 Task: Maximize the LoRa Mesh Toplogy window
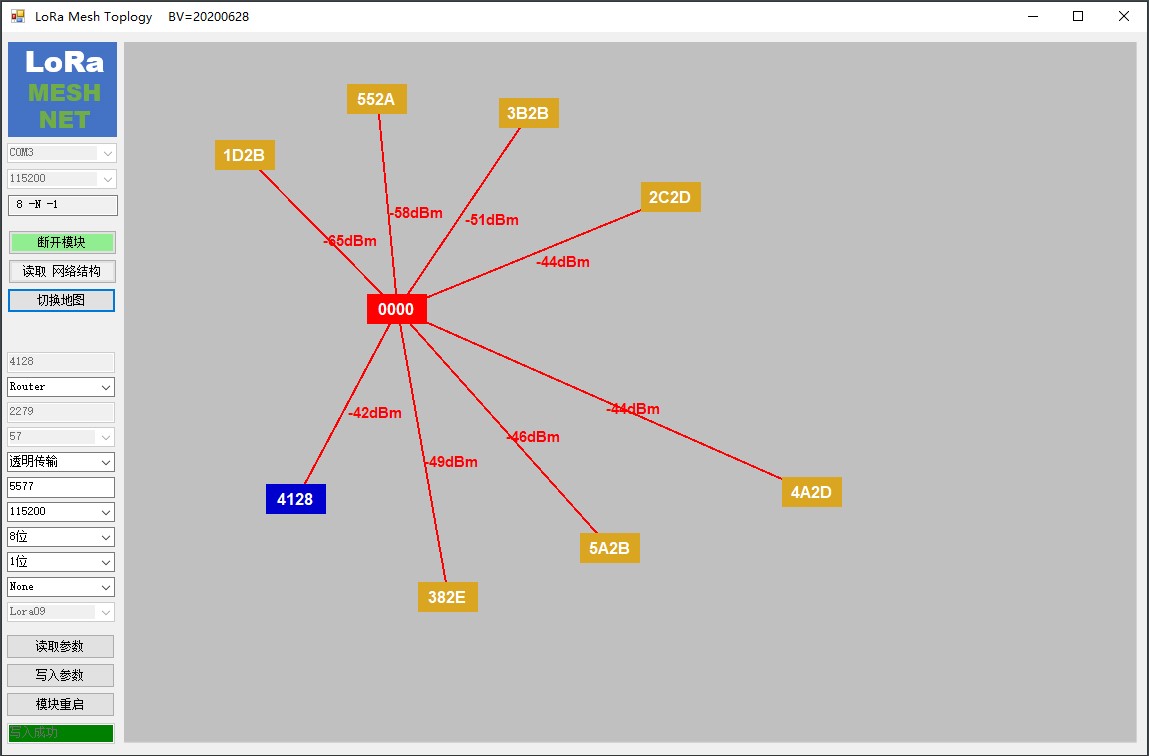(1078, 16)
